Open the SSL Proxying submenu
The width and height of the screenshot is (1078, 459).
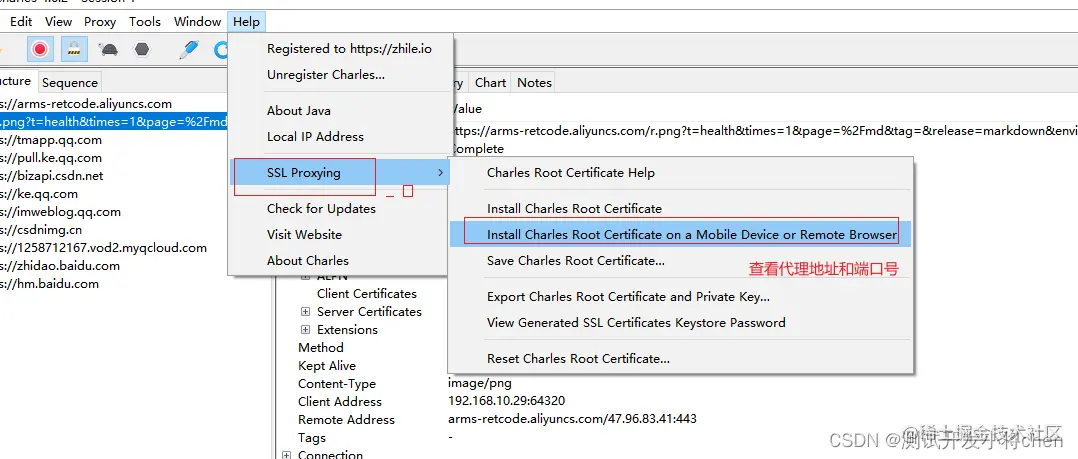(340, 172)
